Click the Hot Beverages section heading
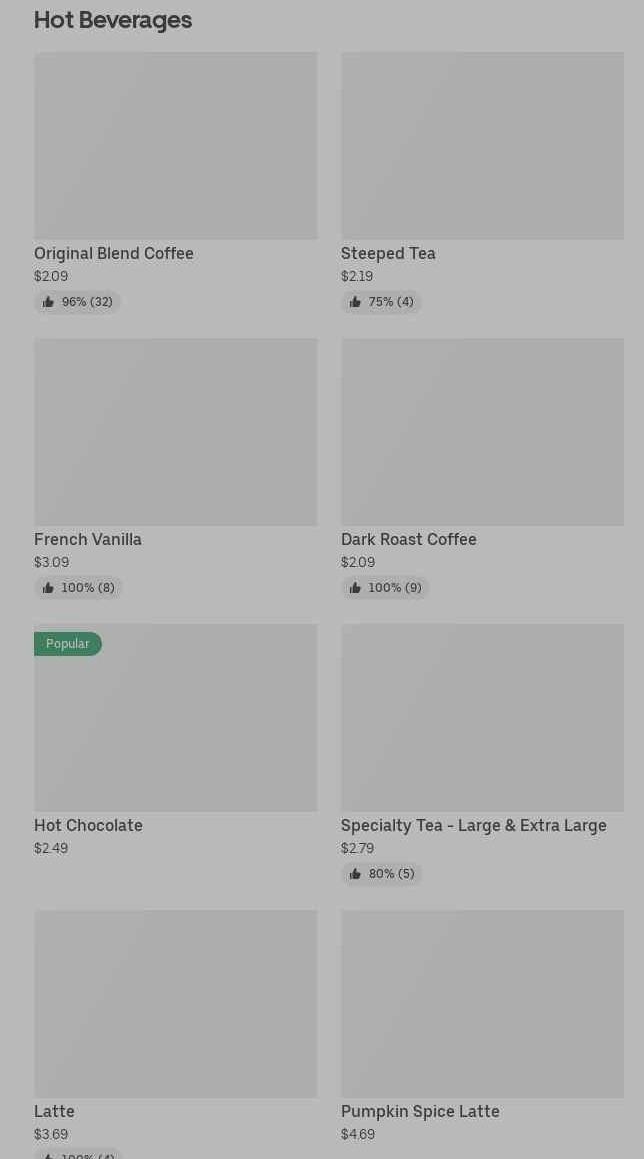Screen dimensions: 644x1159 (113, 20)
